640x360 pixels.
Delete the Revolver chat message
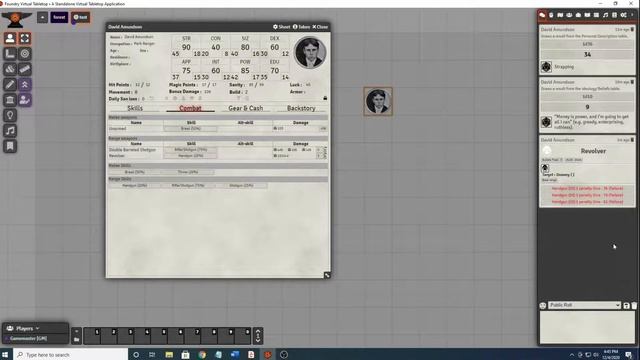(x=633, y=140)
